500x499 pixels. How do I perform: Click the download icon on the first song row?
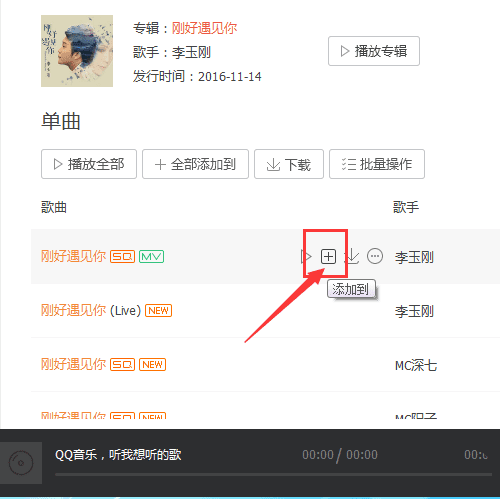tap(353, 256)
